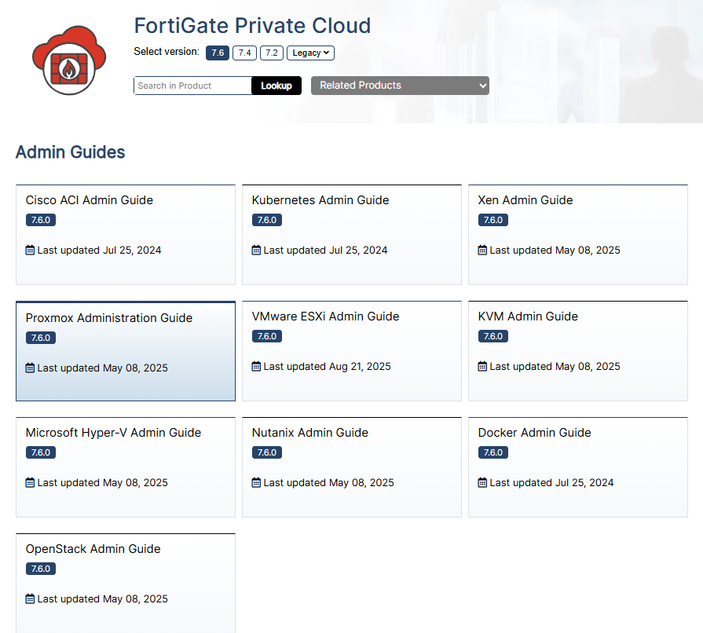Select version 7.6
The image size is (703, 633).
pos(218,53)
